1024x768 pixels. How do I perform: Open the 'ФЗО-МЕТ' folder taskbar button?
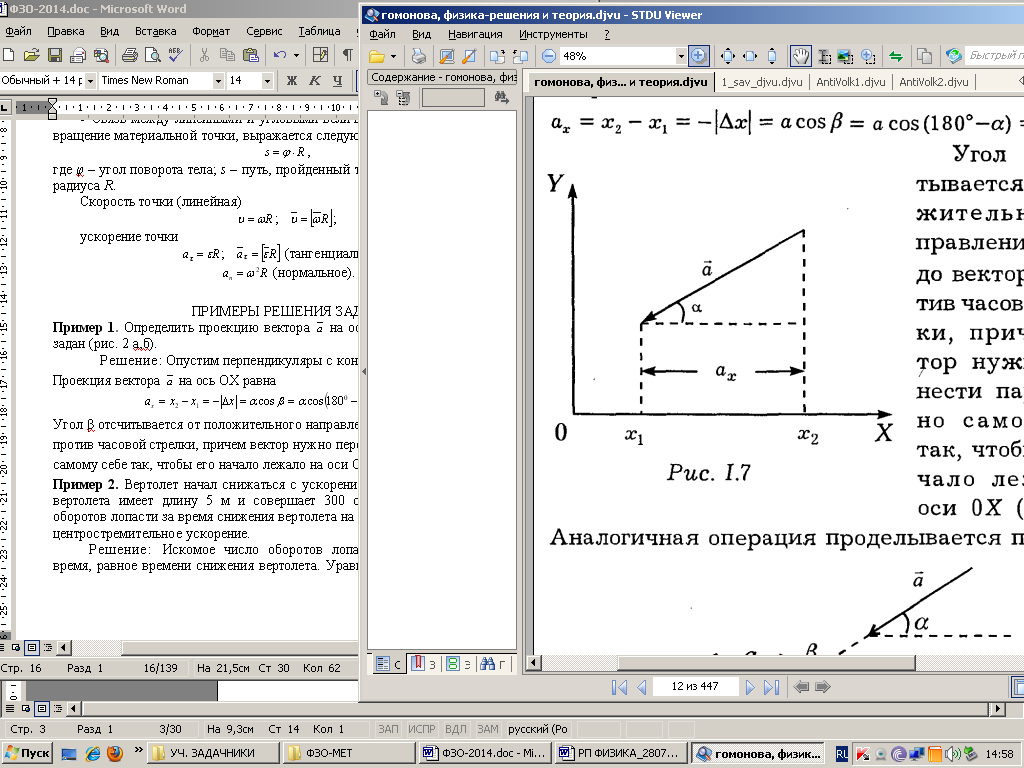click(x=349, y=754)
